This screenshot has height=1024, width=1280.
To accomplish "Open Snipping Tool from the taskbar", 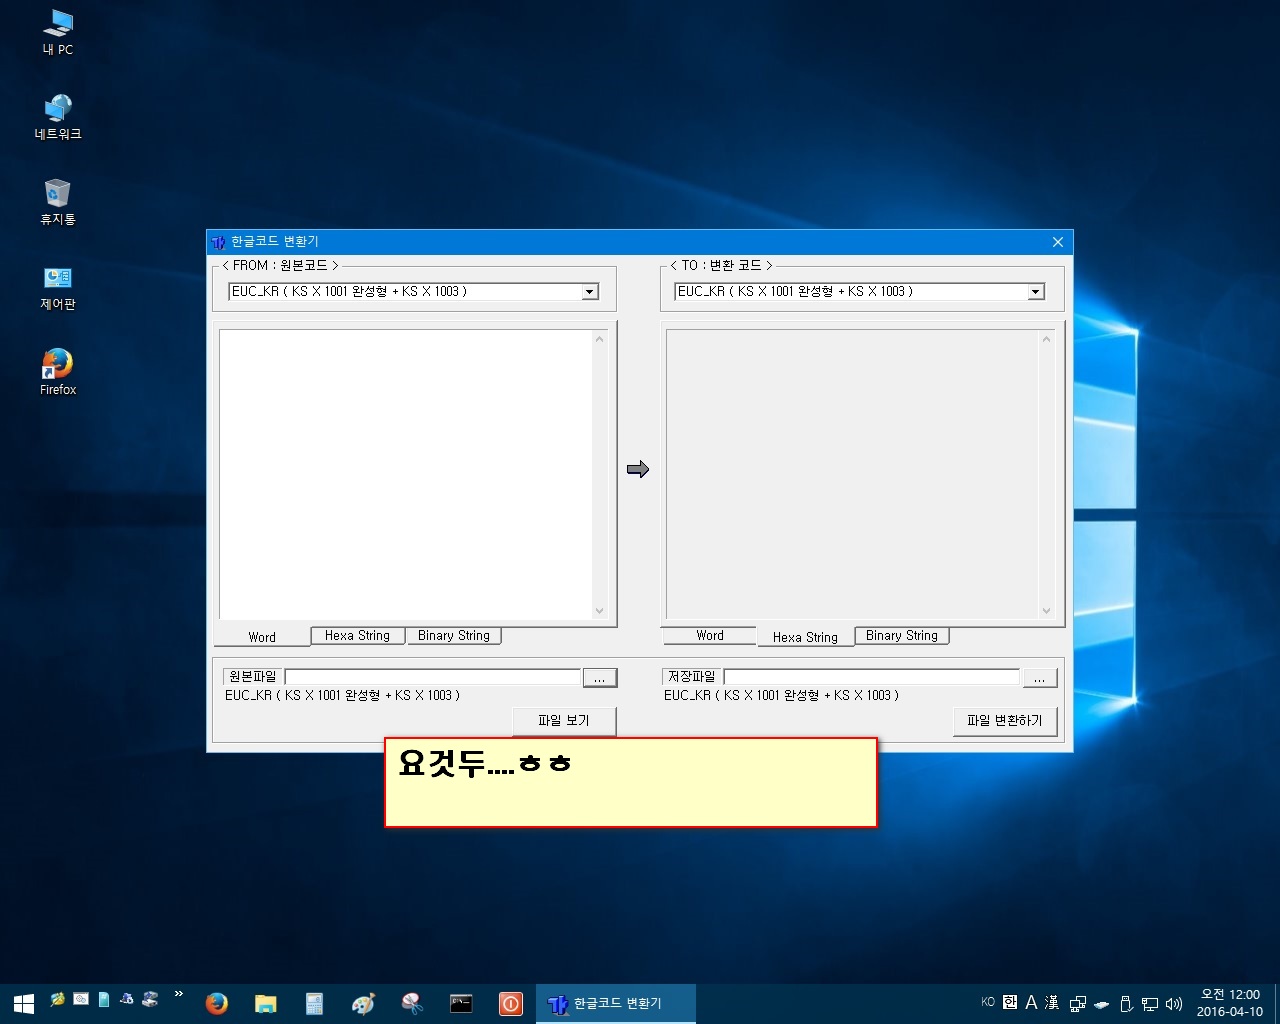I will pyautogui.click(x=412, y=1003).
